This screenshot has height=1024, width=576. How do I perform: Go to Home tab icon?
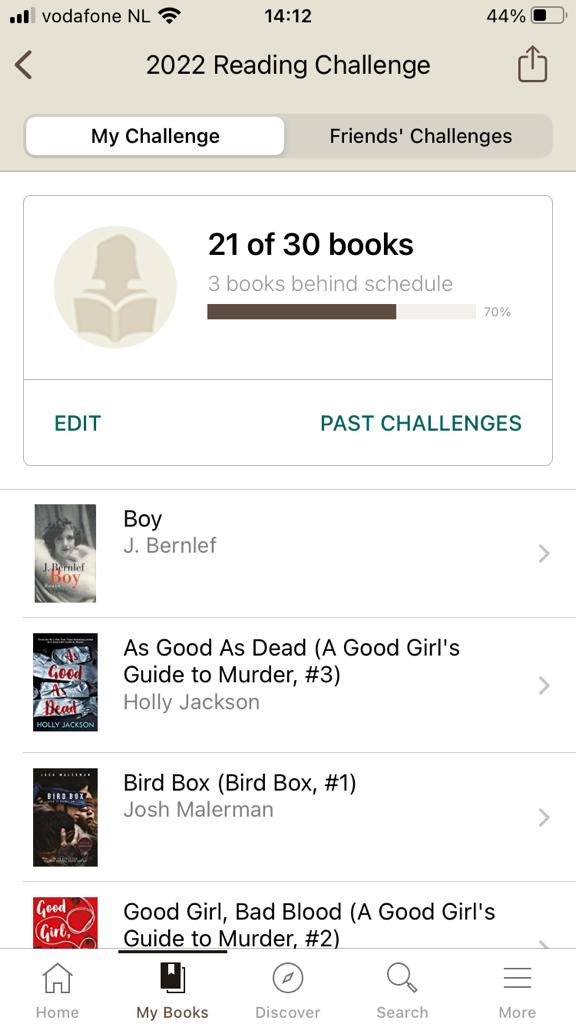[57, 978]
